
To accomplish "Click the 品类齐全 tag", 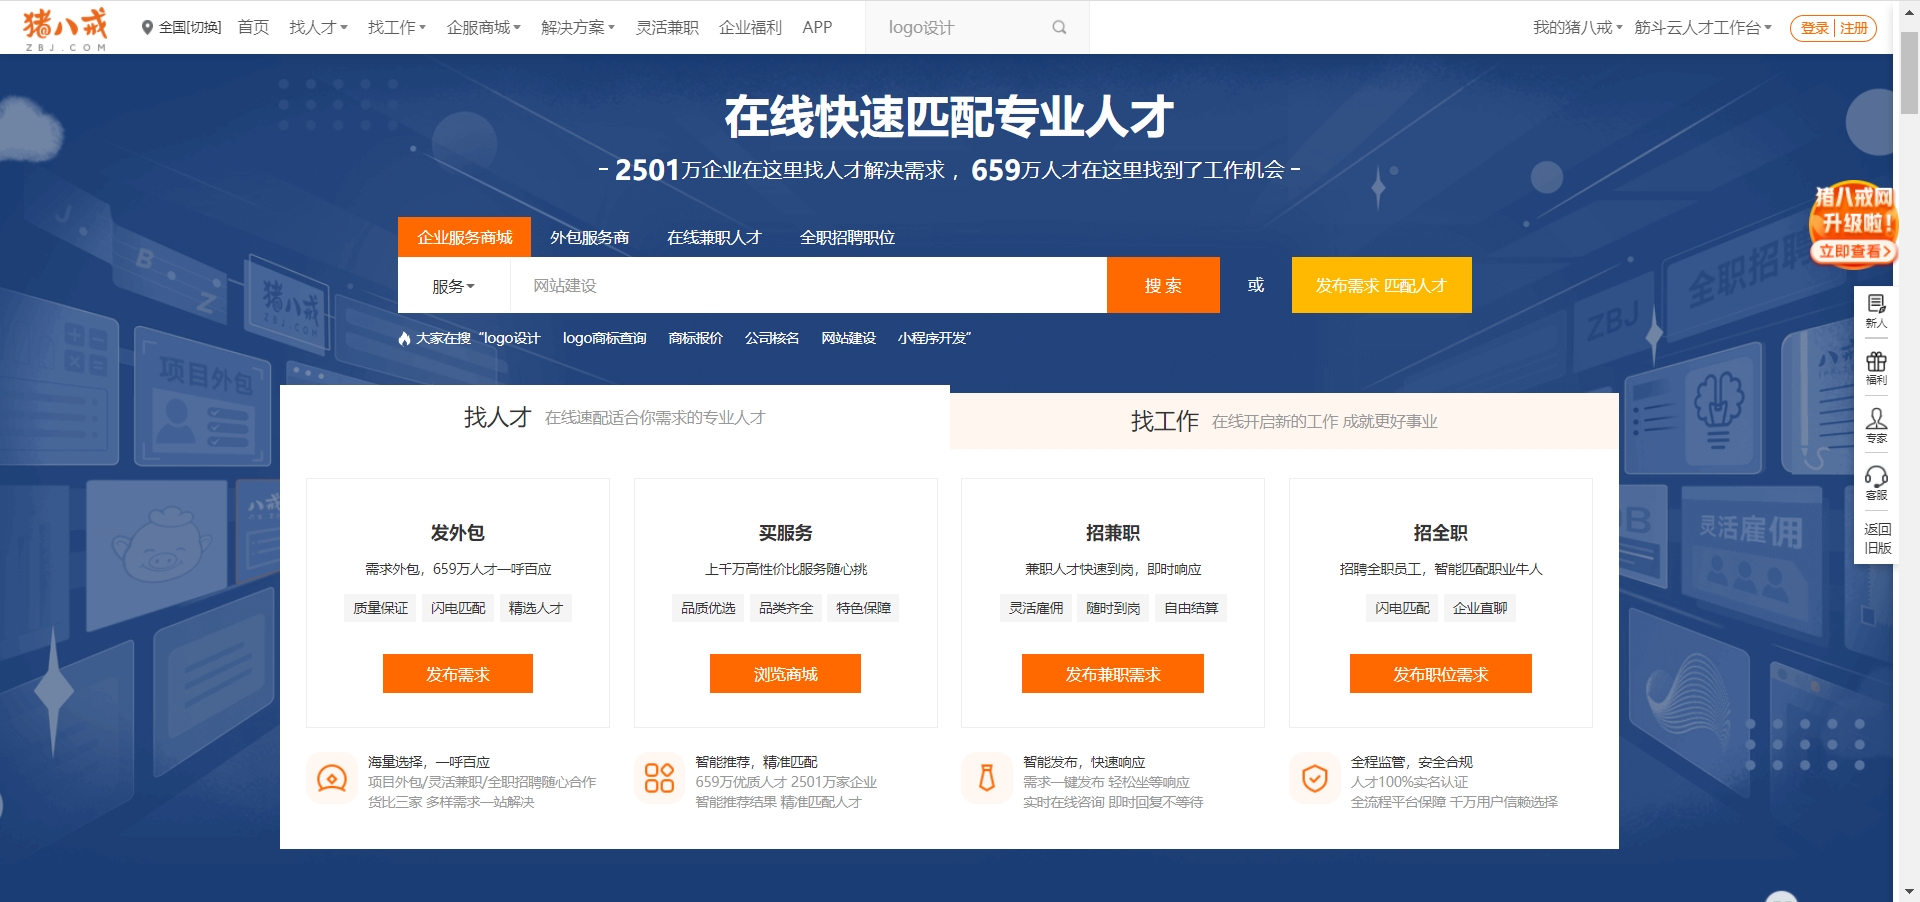I will click(x=785, y=608).
